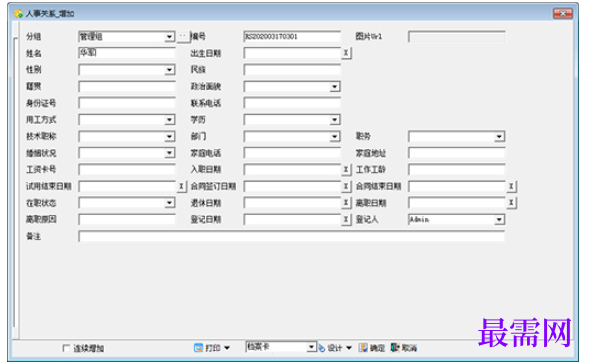Screen dimensions: 590x364
Task: Click the 联系电话 input field
Action: [292, 103]
